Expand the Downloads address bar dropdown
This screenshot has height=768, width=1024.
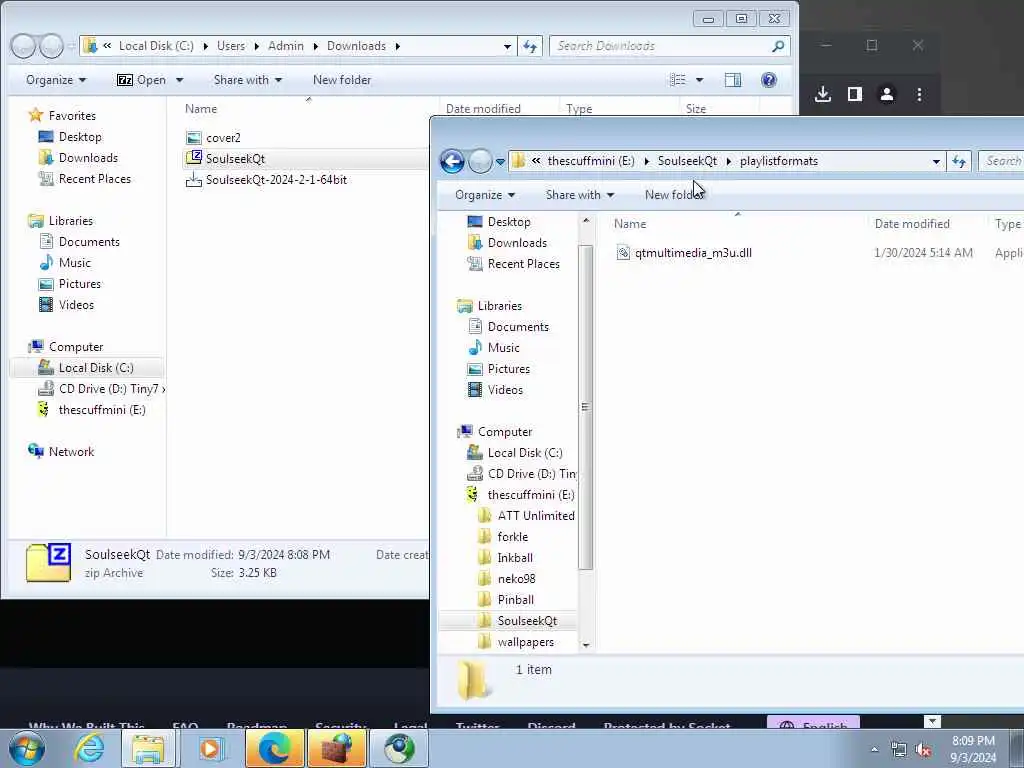(507, 46)
